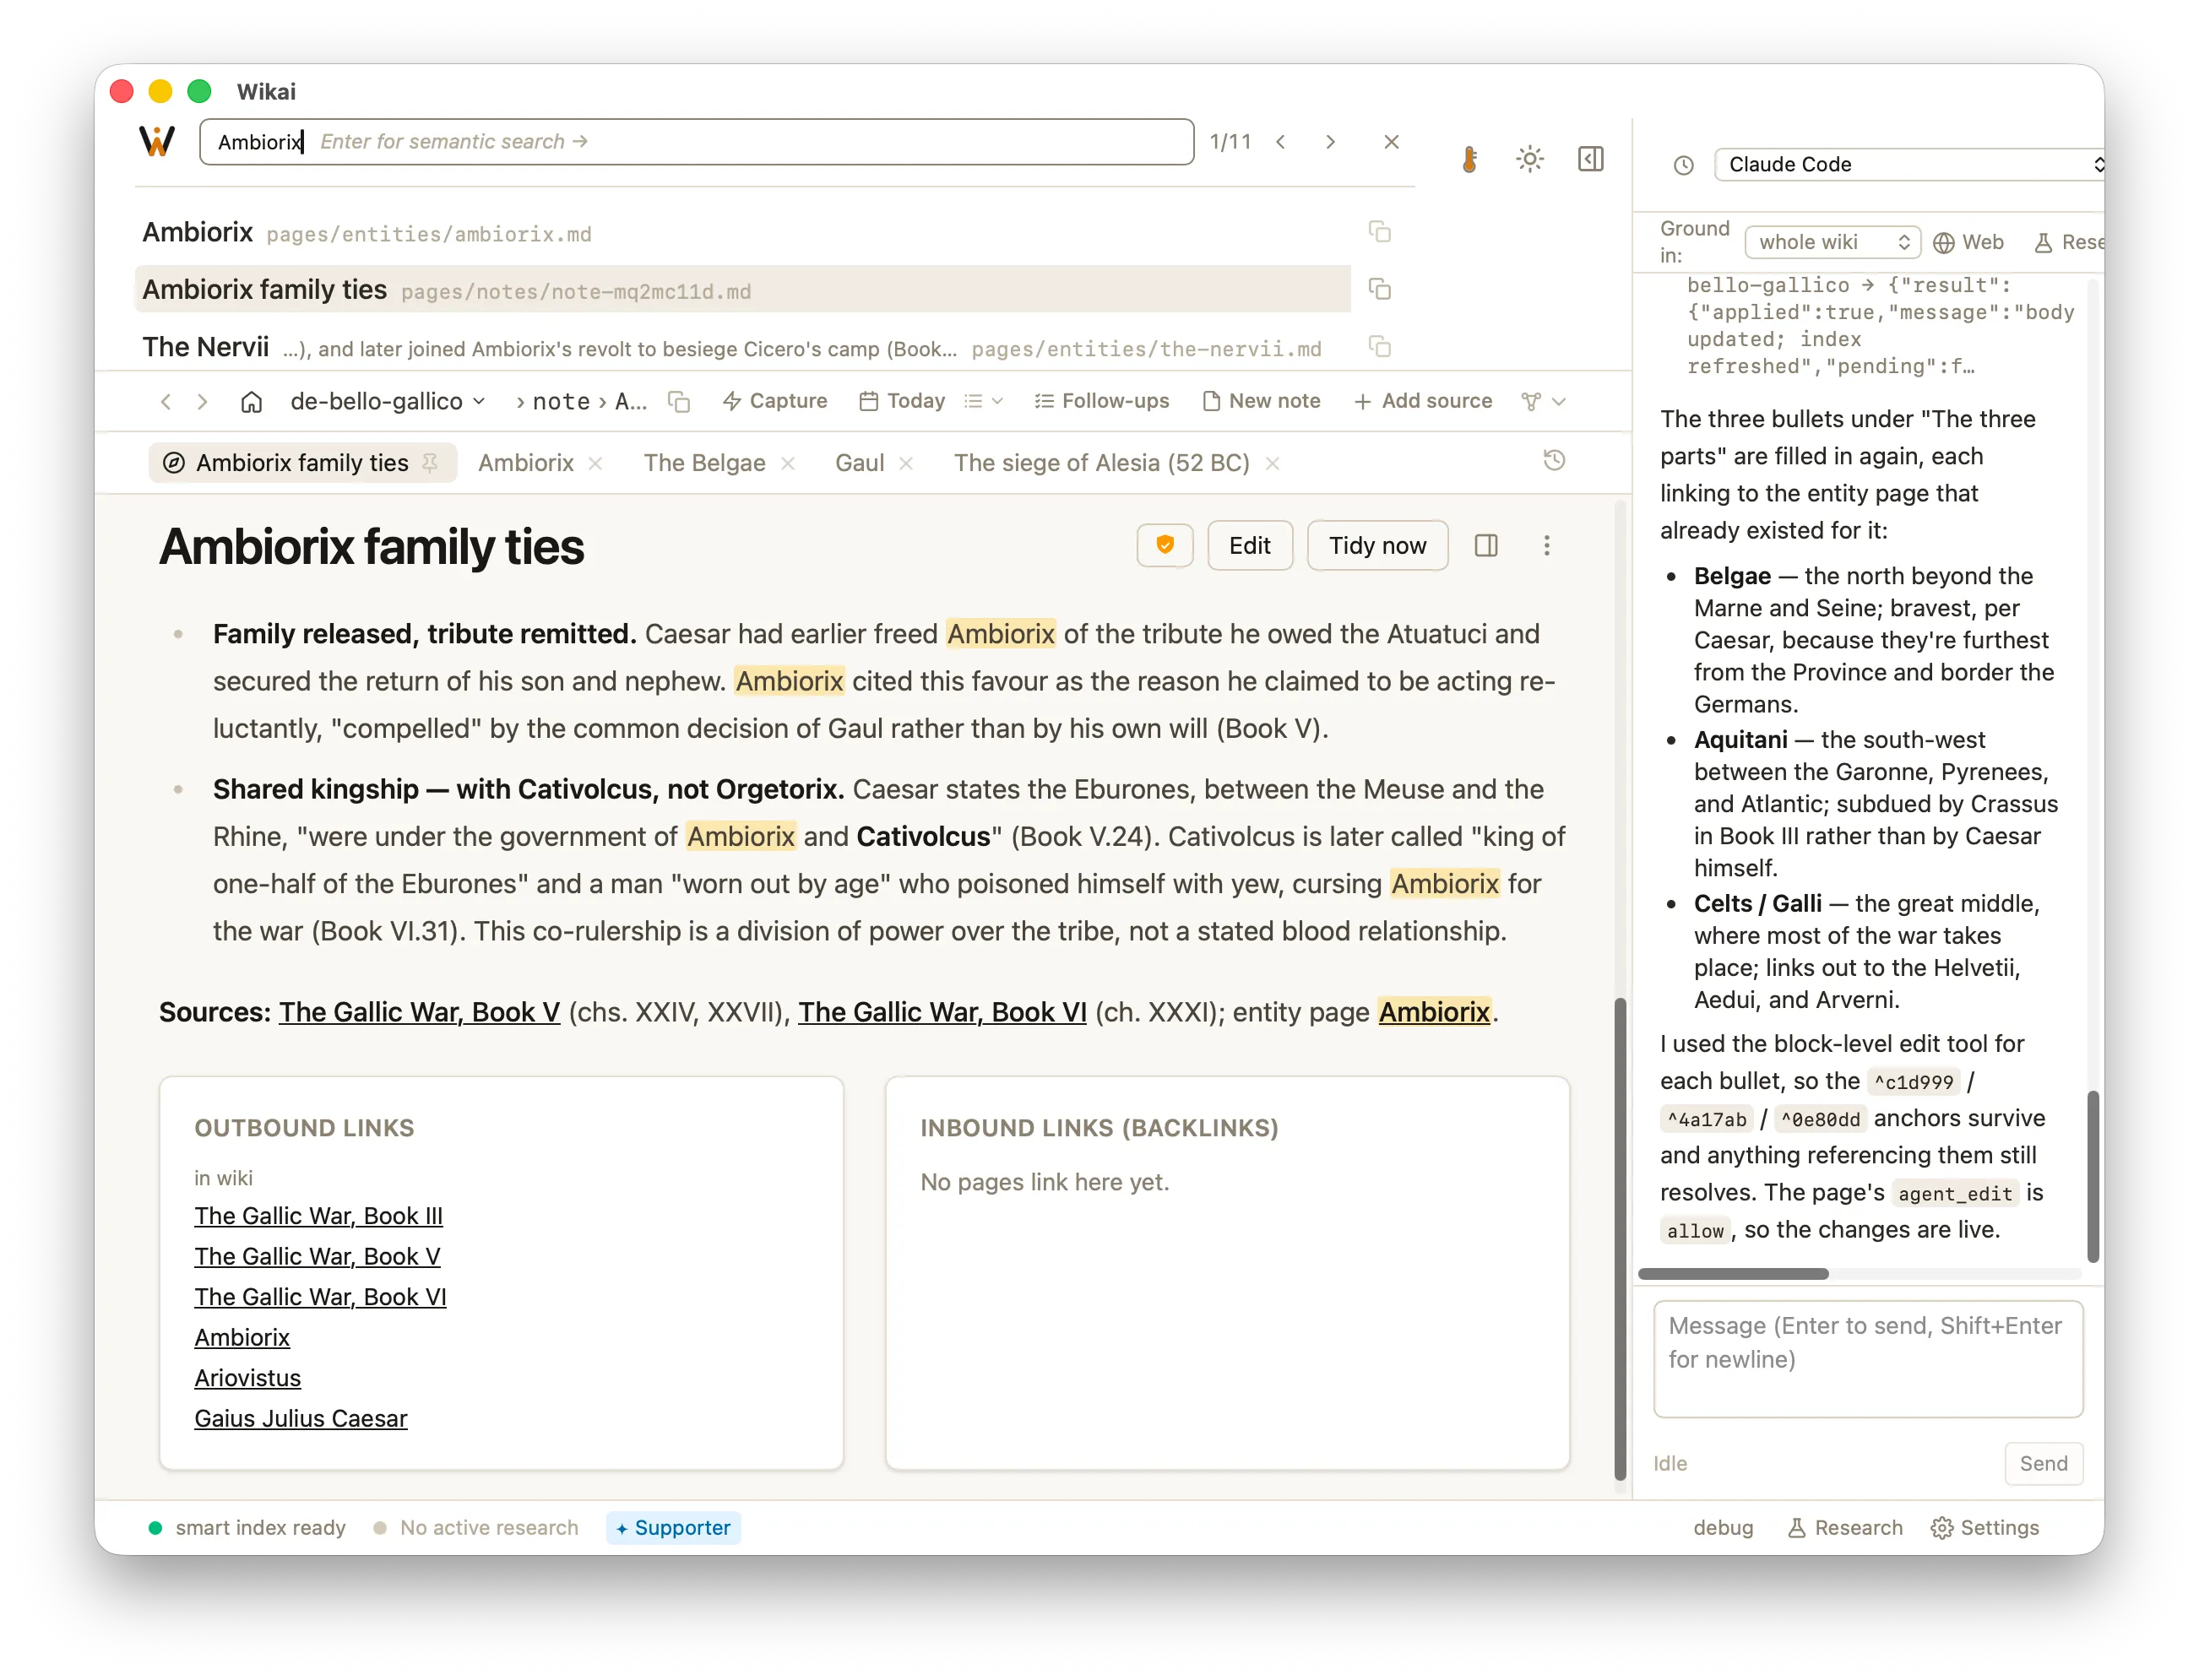Toggle the split view panel icon
The width and height of the screenshot is (2199, 1680).
click(1486, 545)
